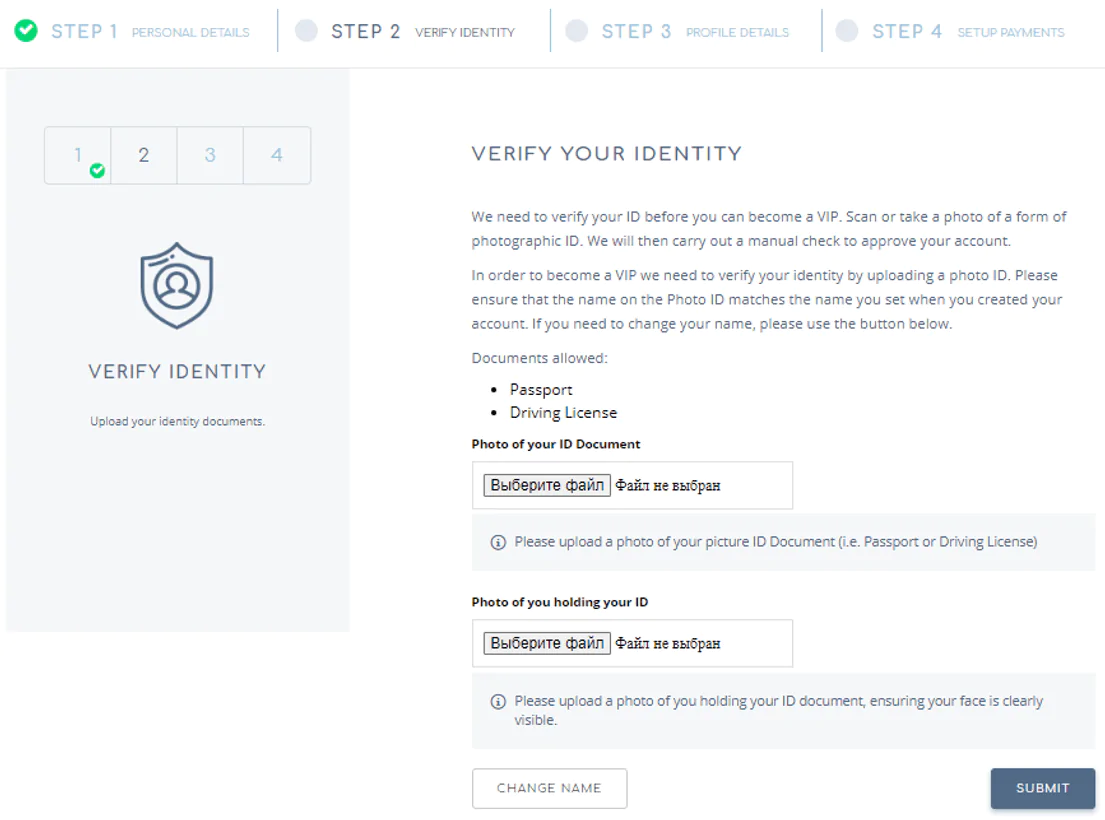Screen dimensions: 1105x820
Task: Choose file for Photo of your ID Document
Action: coord(547,485)
